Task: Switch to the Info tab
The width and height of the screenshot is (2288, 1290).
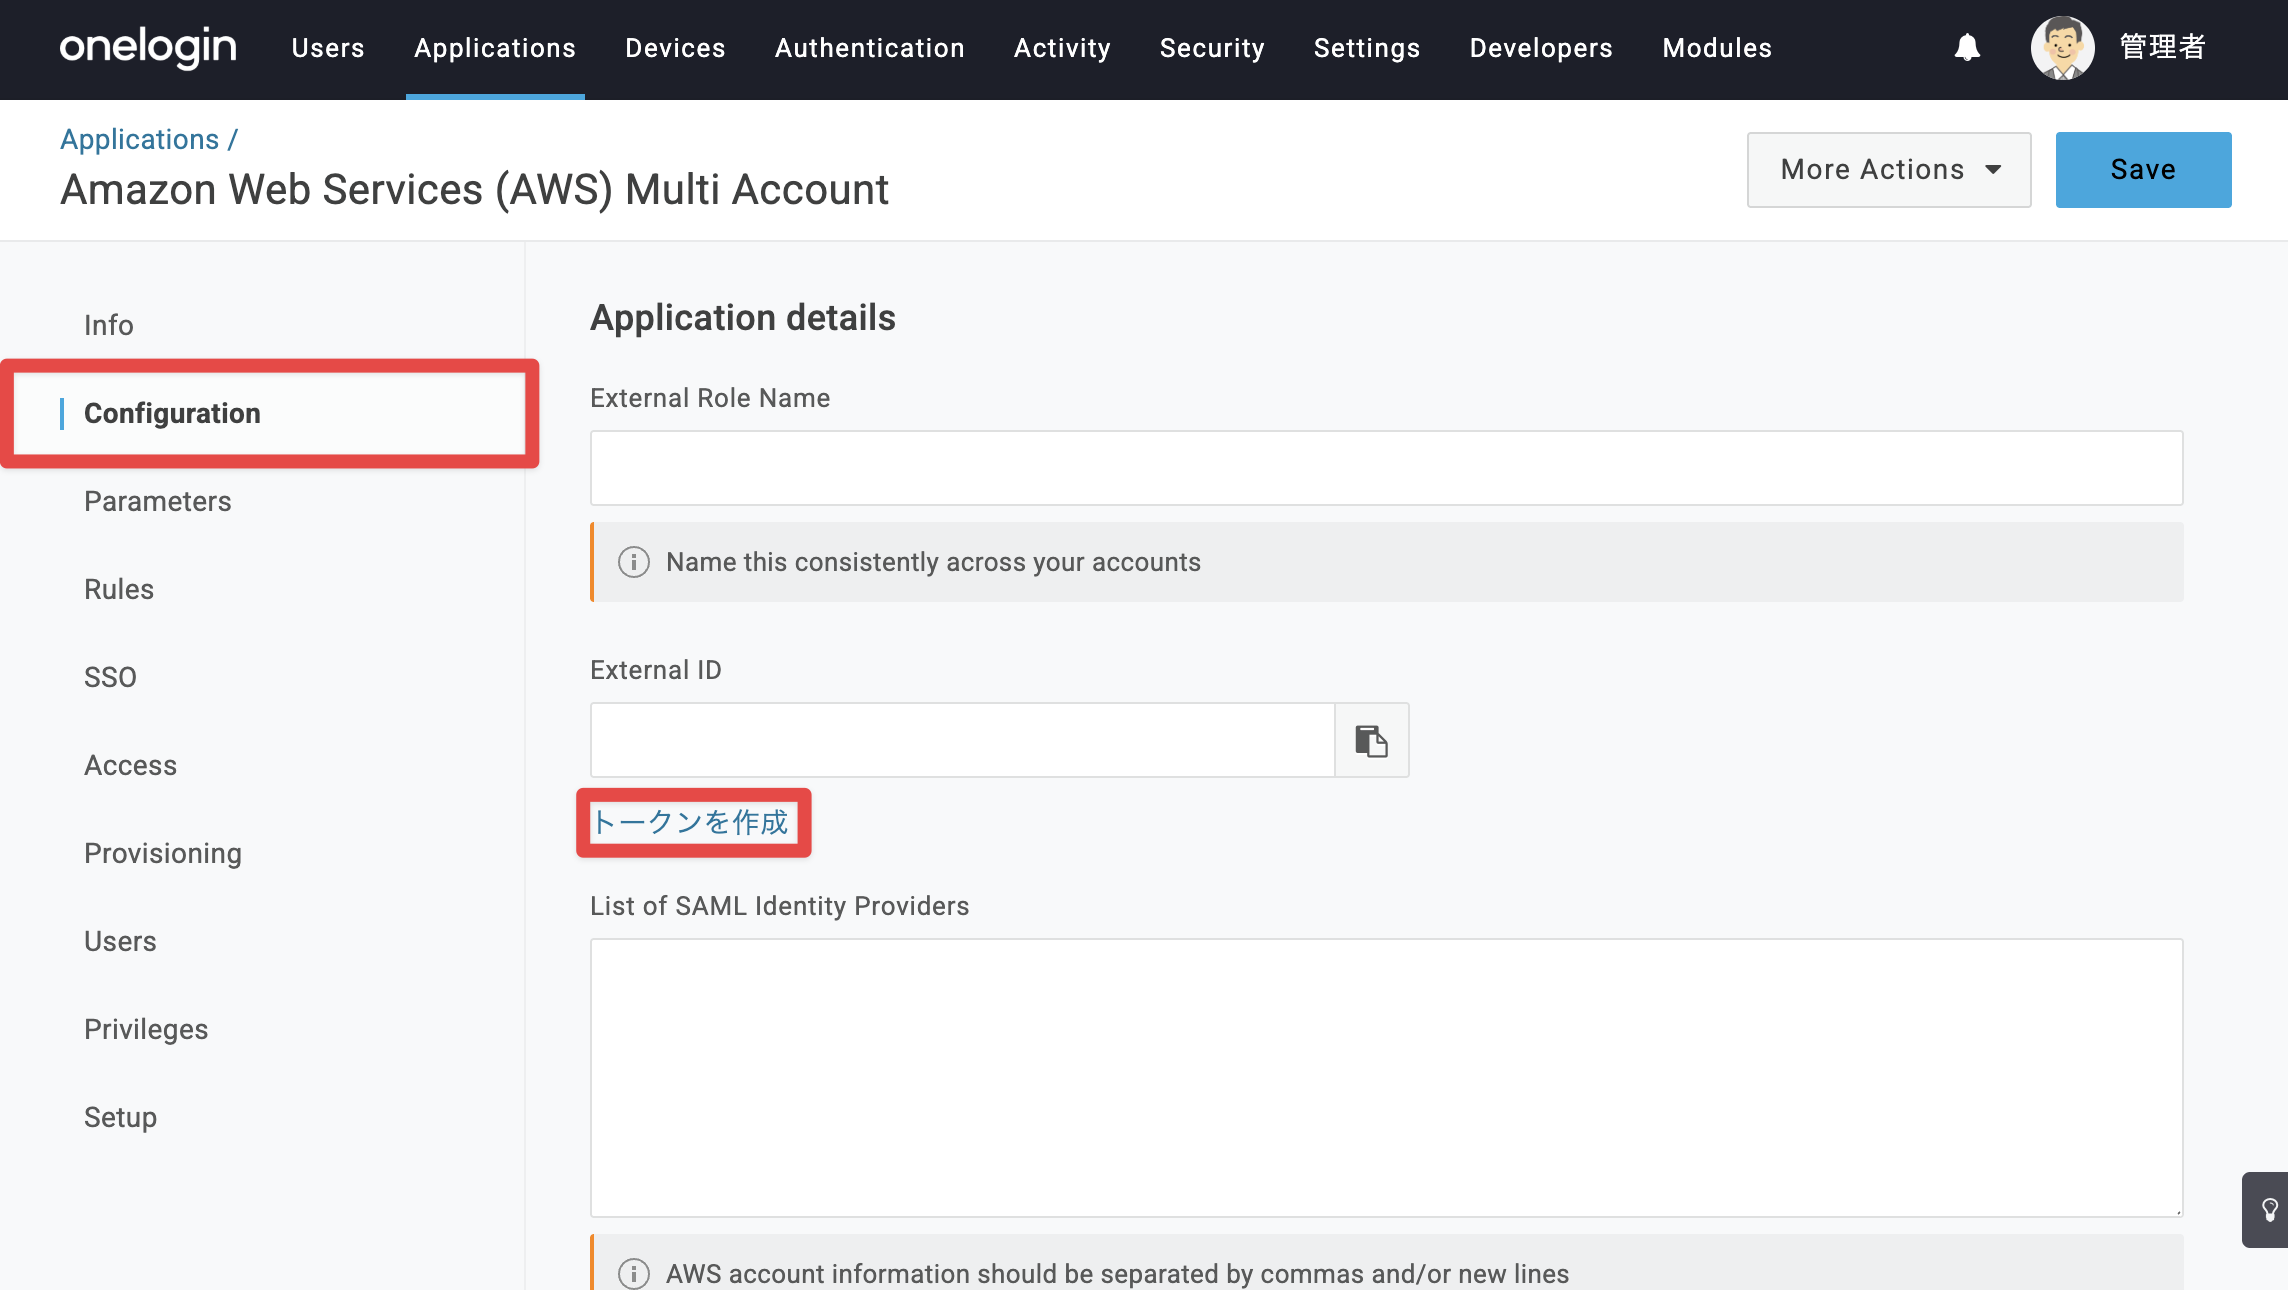Action: [x=109, y=325]
